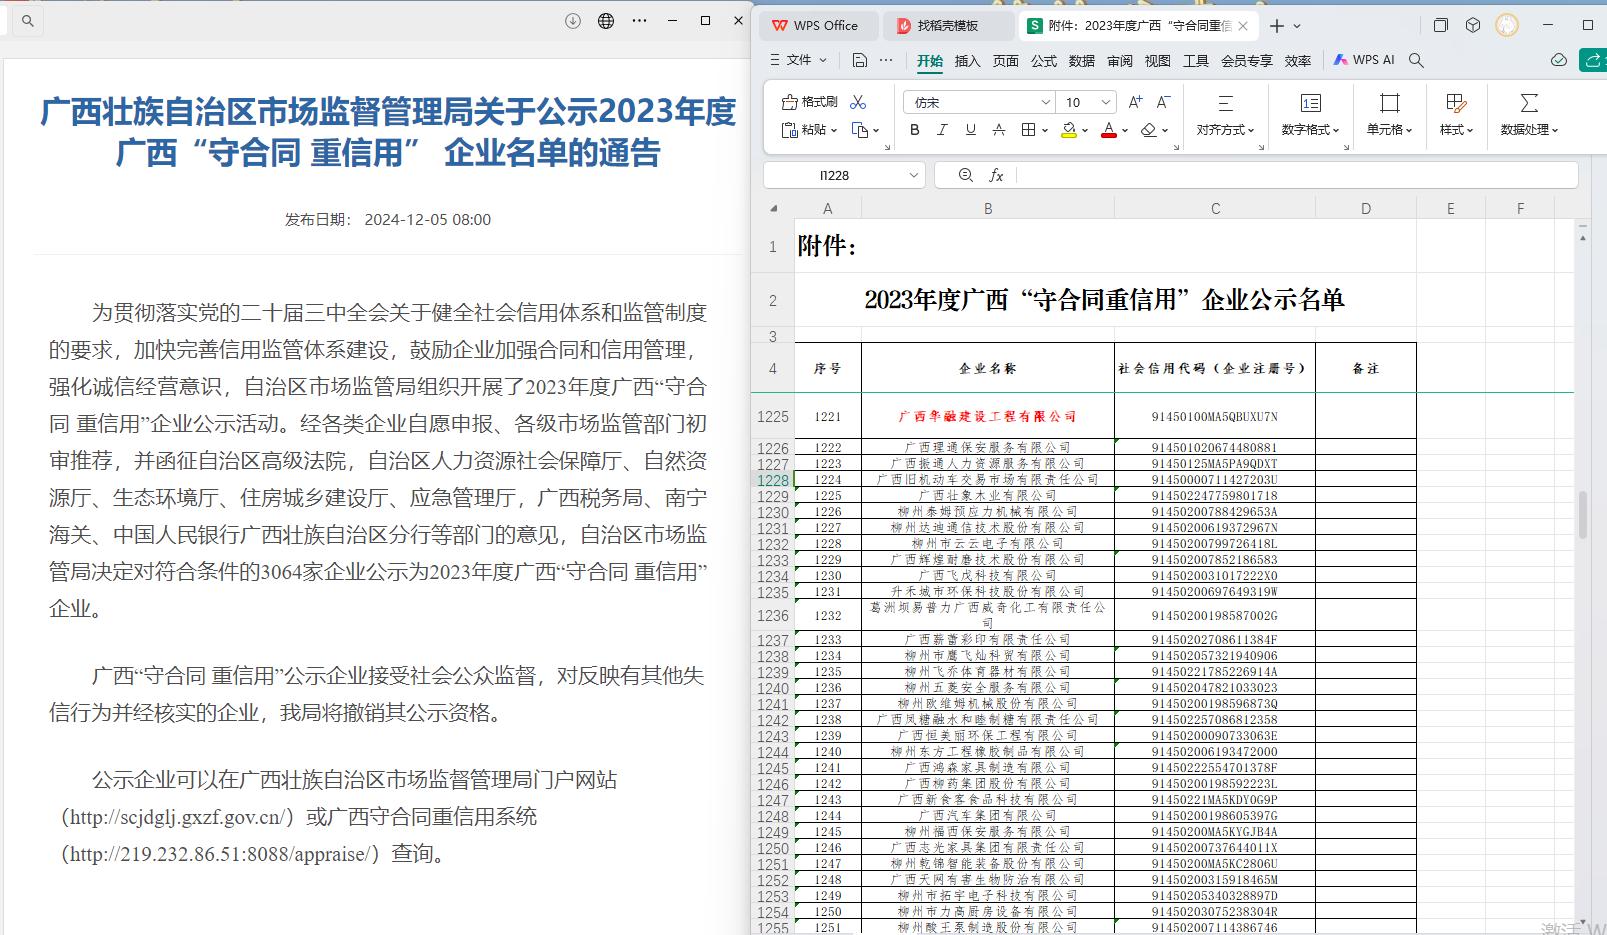Click the window tile/multi-window icon
Screen dimensions: 1607x935
pyautogui.click(x=1440, y=25)
